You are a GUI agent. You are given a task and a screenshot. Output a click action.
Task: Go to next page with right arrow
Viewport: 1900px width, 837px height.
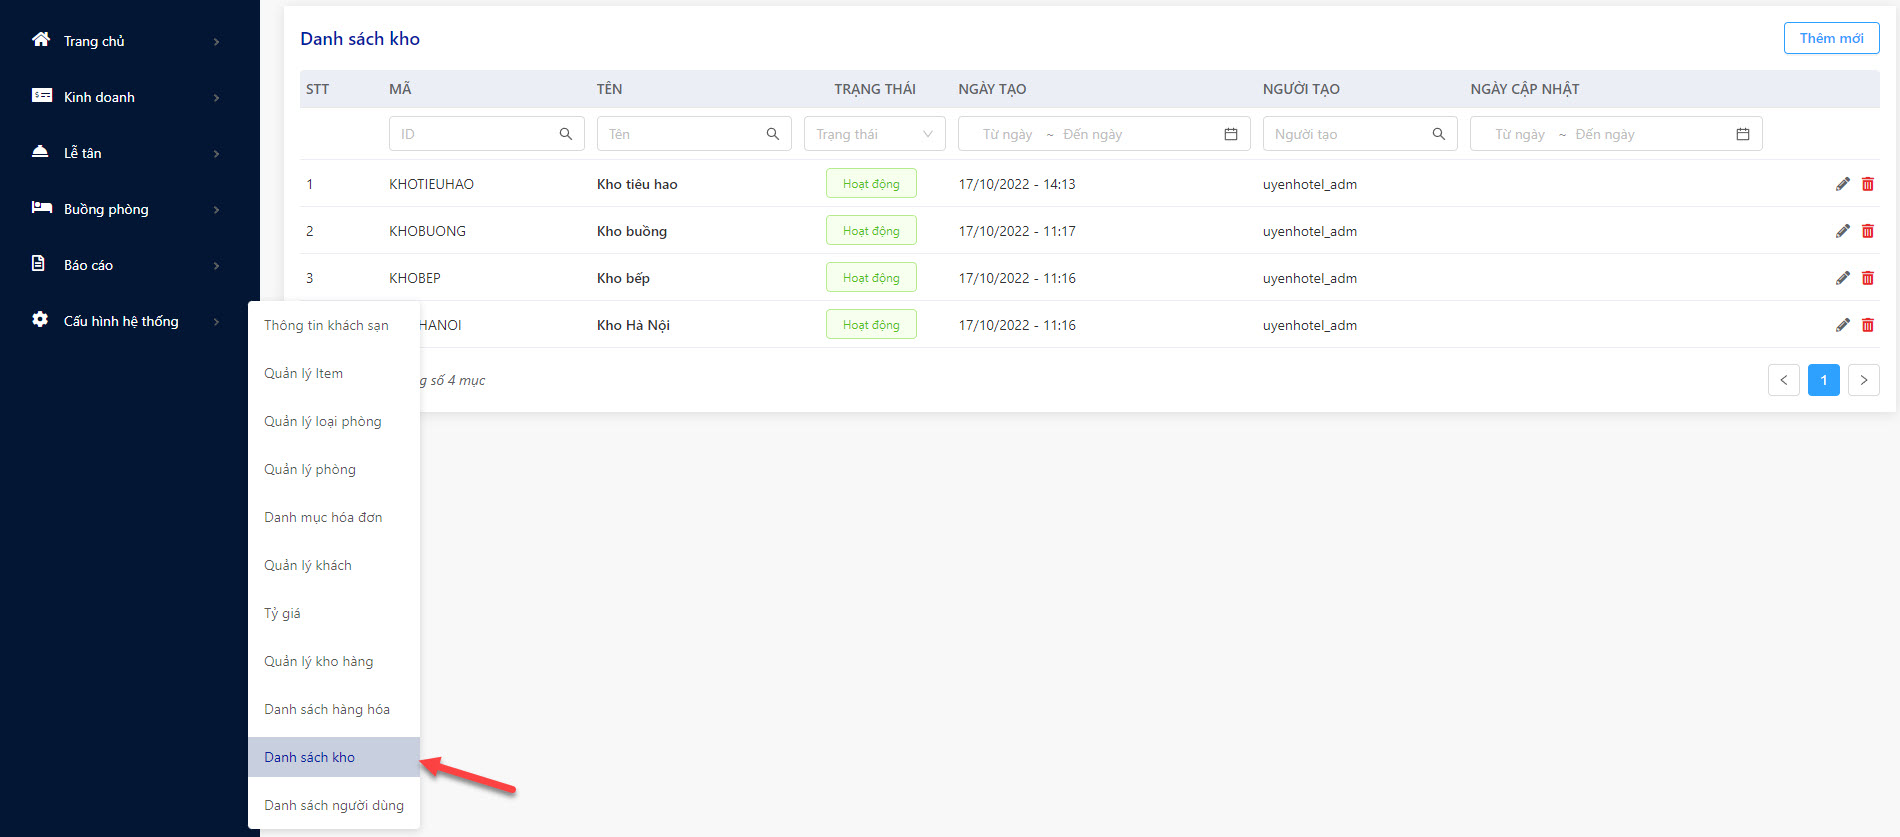(x=1864, y=380)
